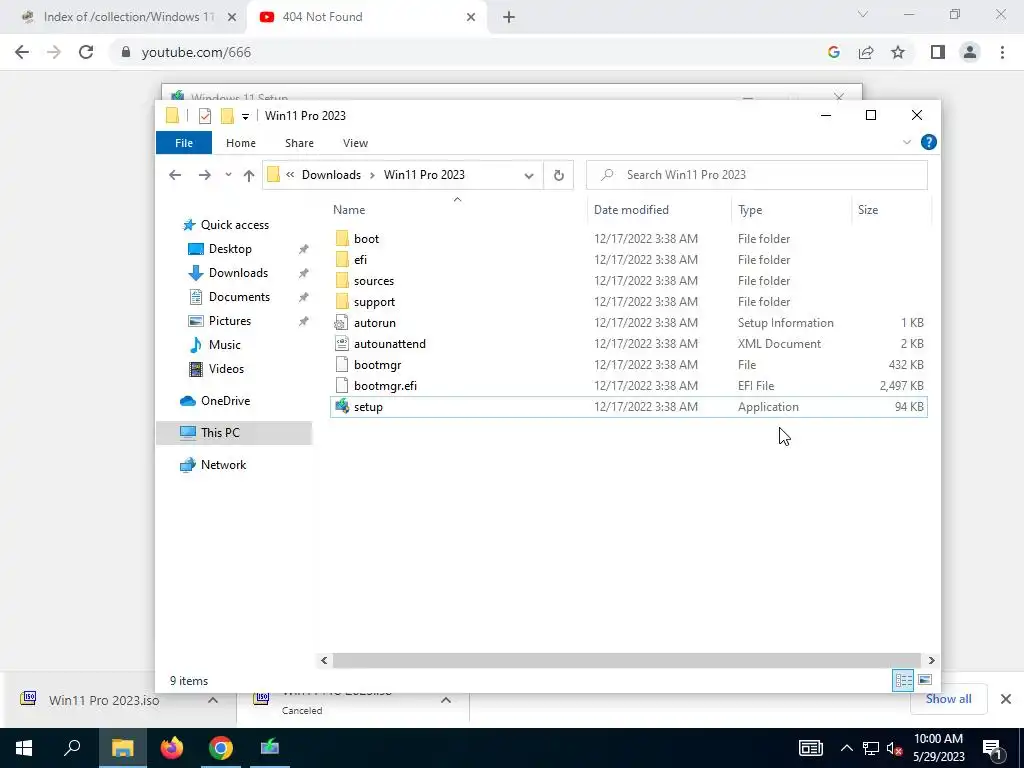Open the Chrome profile avatar
This screenshot has width=1024, height=768.
pyautogui.click(x=970, y=52)
